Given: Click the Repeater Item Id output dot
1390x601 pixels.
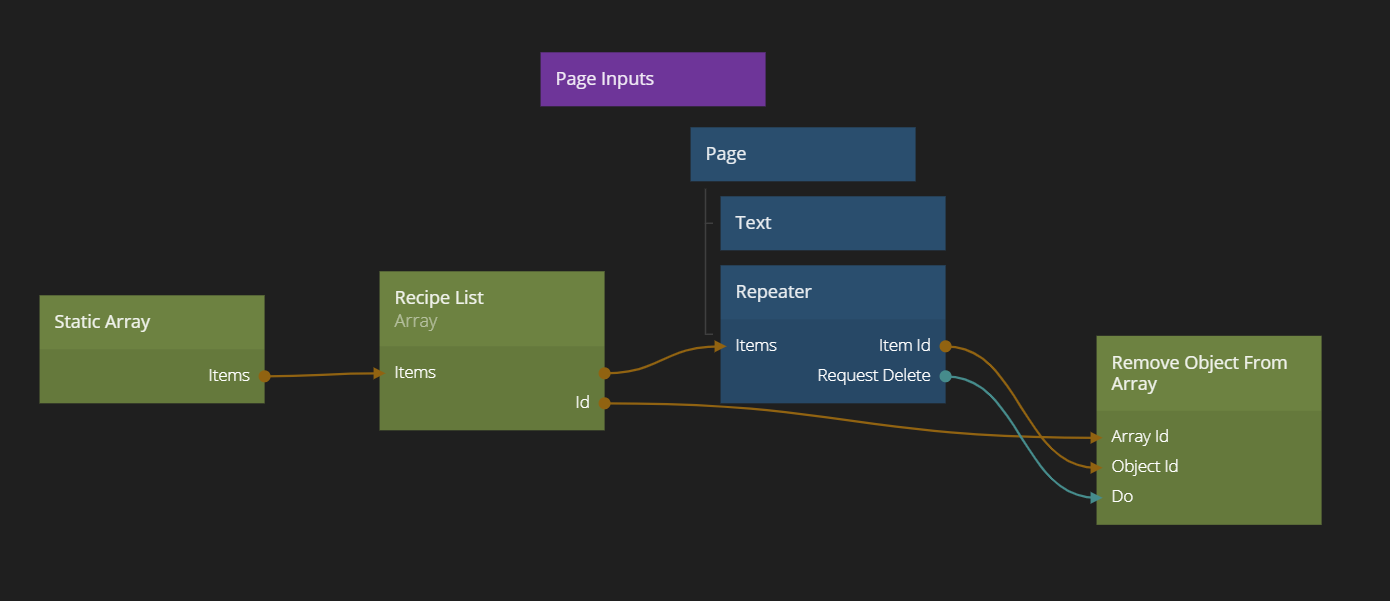Looking at the screenshot, I should tap(945, 346).
